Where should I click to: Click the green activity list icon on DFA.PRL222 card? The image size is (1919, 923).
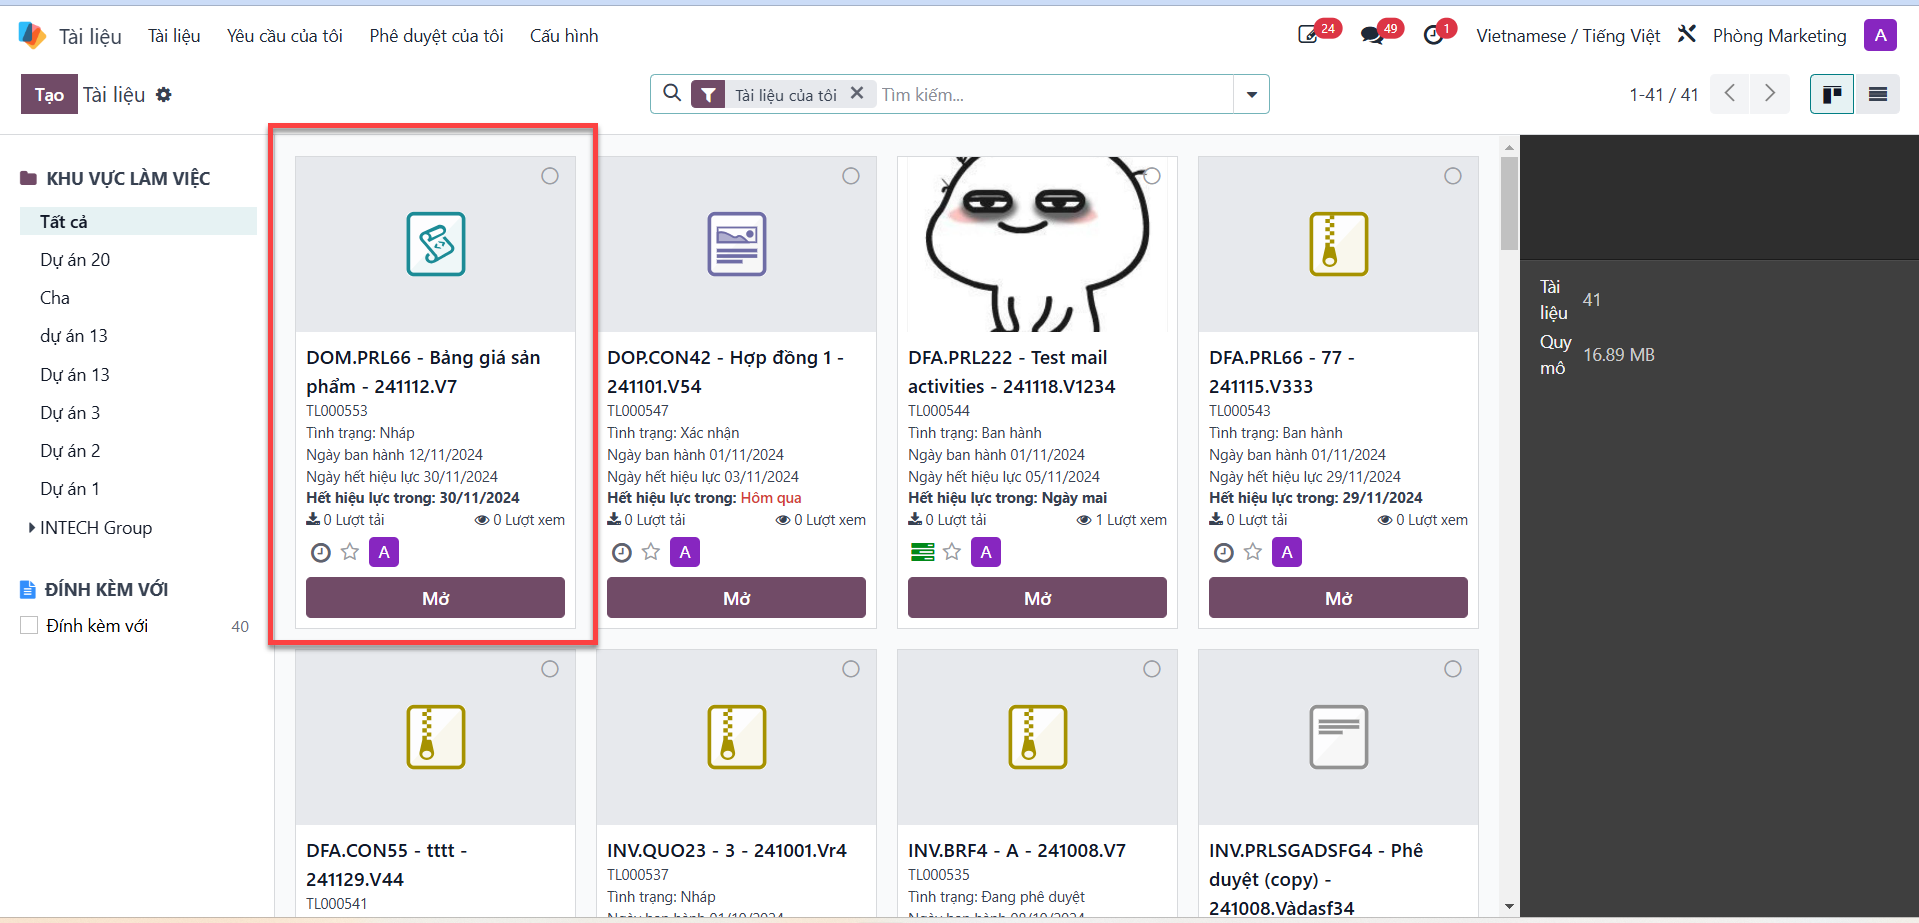(x=923, y=552)
